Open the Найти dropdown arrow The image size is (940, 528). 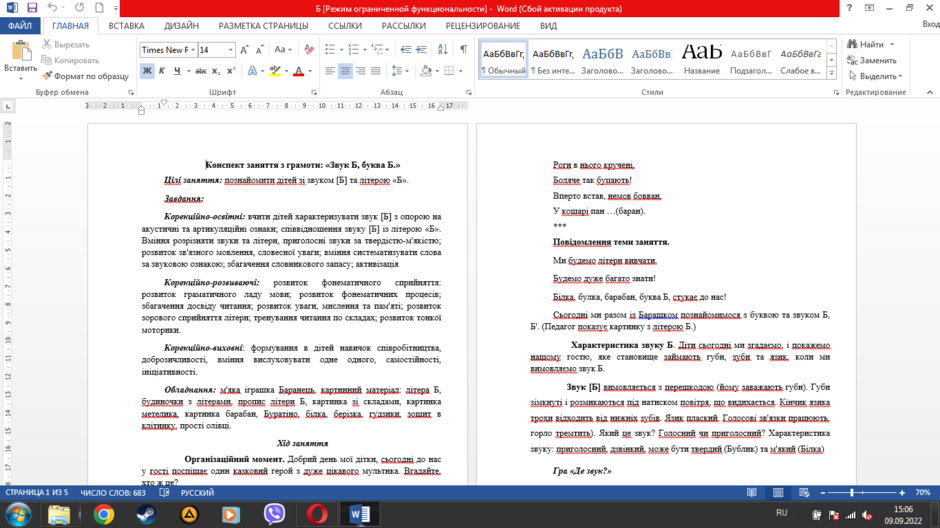click(x=892, y=44)
